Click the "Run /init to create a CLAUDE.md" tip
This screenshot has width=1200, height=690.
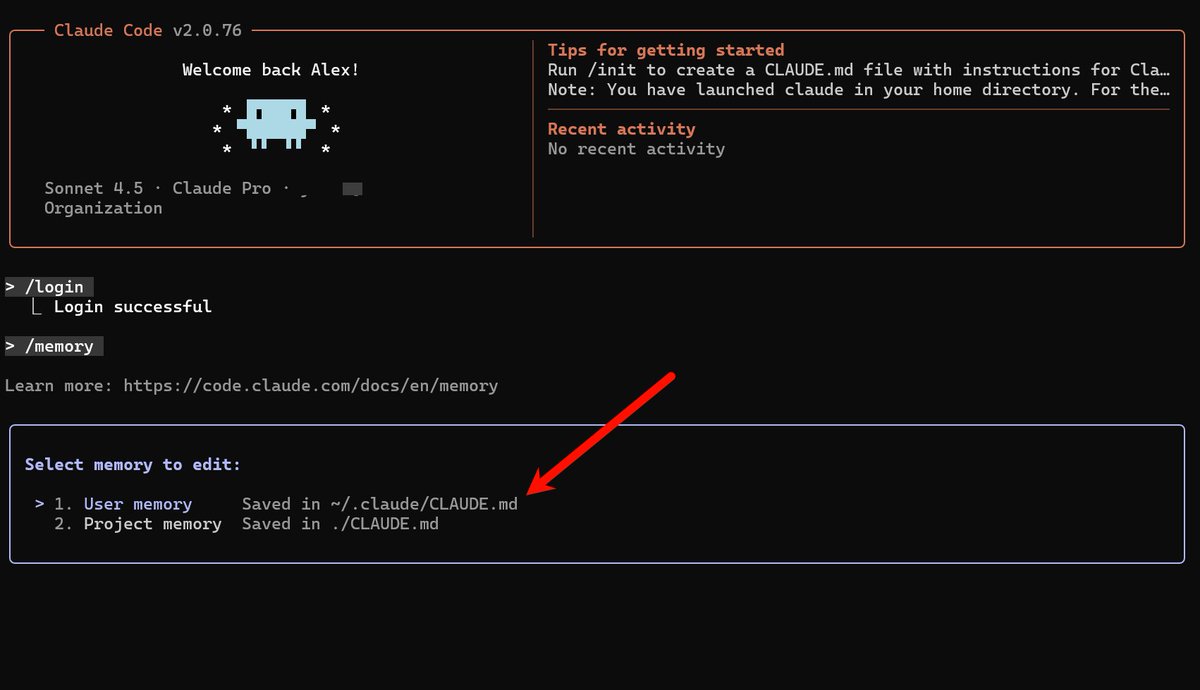coord(859,70)
